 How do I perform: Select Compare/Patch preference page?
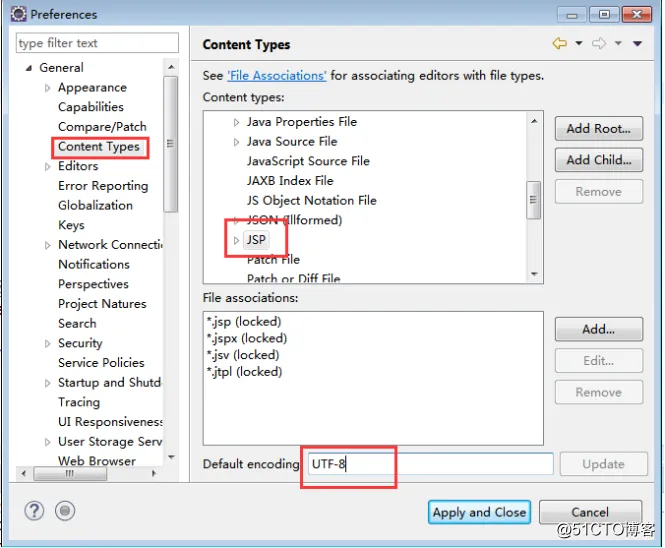[x=102, y=126]
